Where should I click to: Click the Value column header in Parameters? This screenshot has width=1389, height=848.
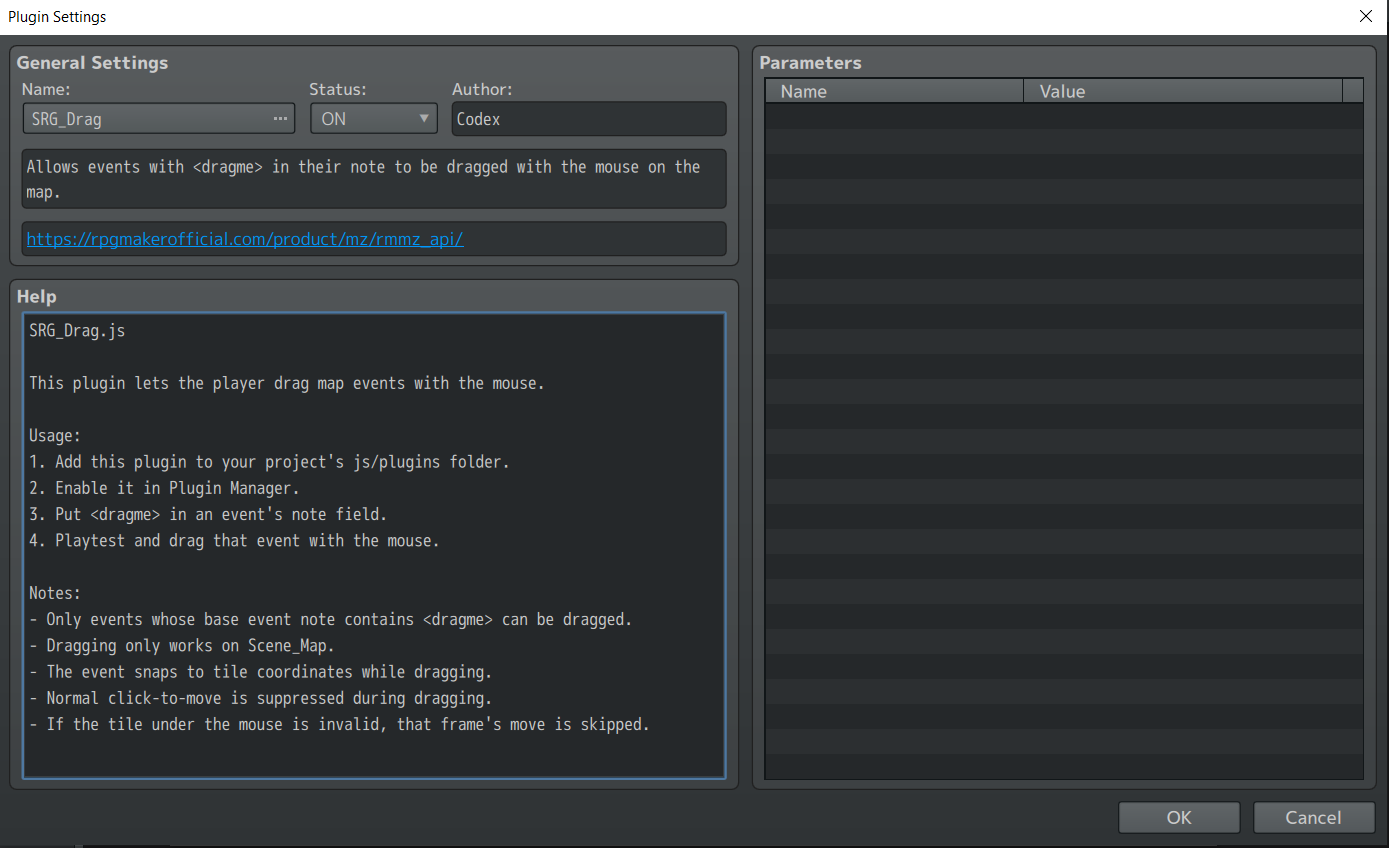[x=1183, y=91]
